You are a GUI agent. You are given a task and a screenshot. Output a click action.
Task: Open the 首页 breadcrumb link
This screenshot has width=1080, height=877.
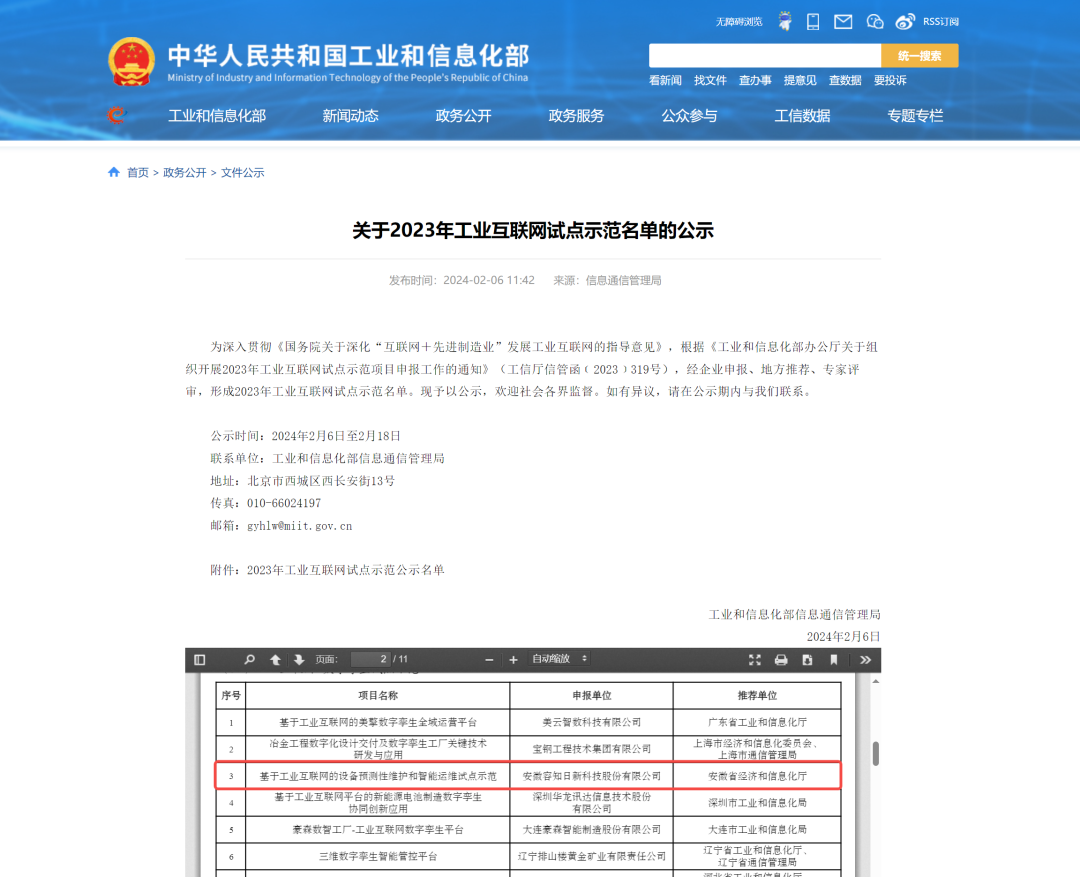(x=137, y=172)
